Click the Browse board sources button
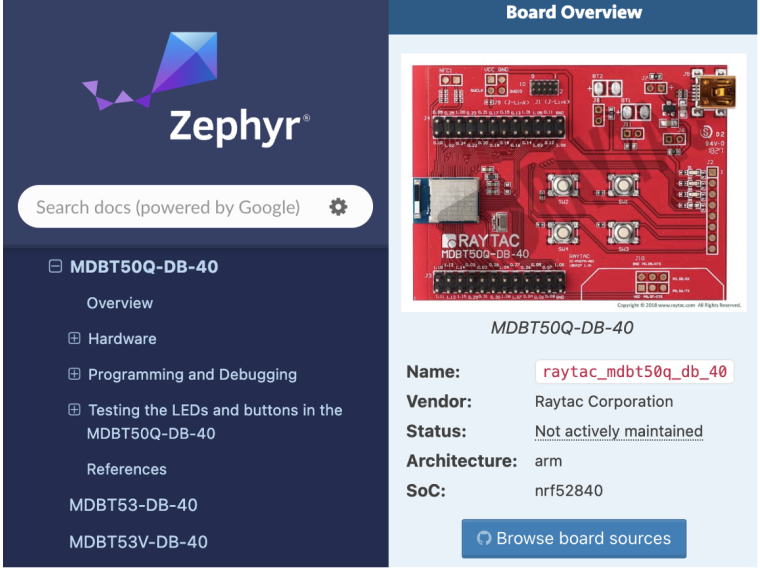The height and width of the screenshot is (570, 760). [x=573, y=538]
